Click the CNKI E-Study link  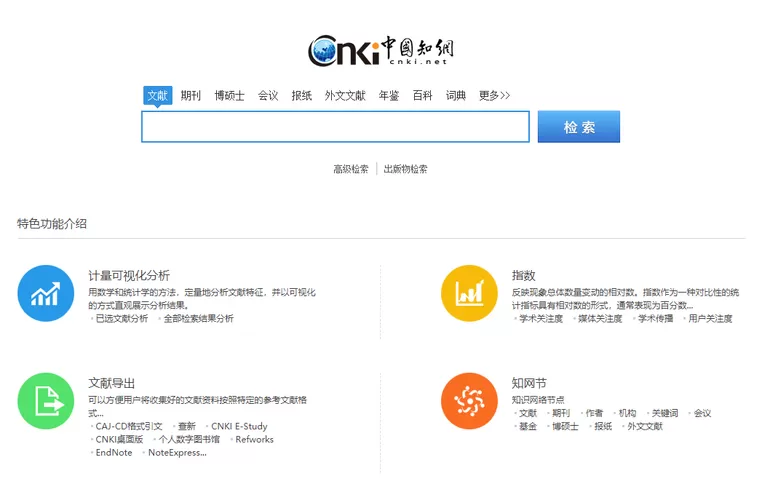tap(239, 427)
